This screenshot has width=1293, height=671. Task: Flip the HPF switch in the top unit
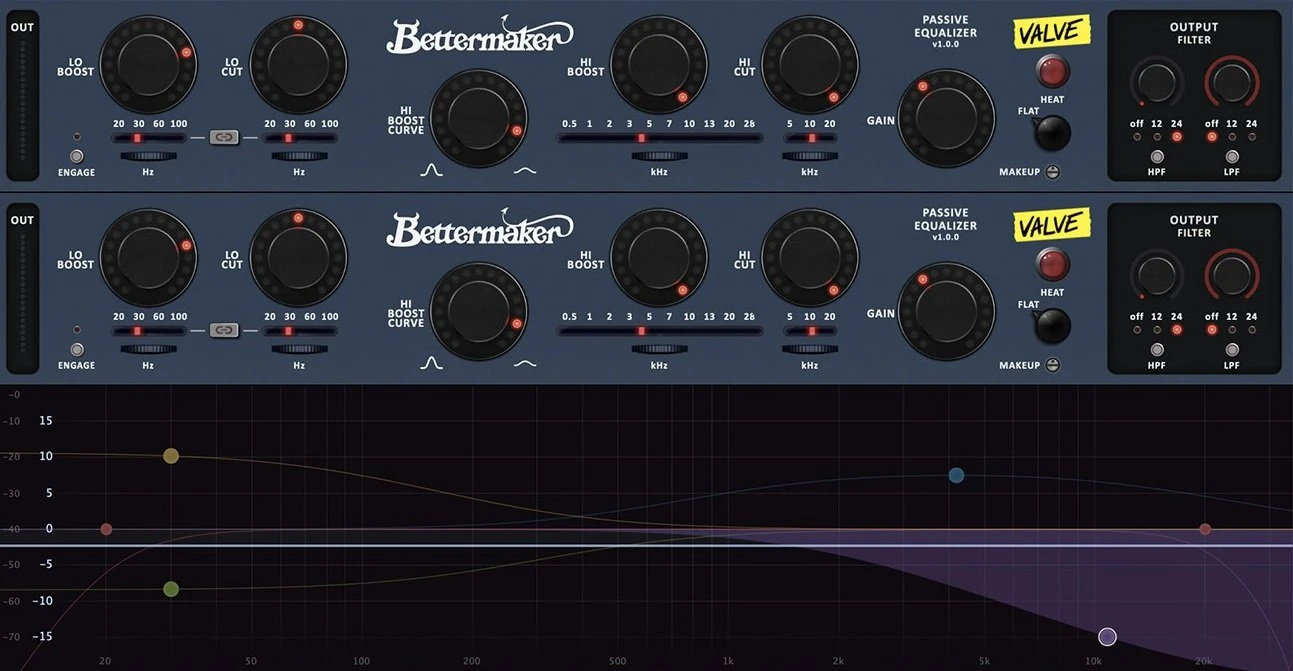[x=1157, y=157]
